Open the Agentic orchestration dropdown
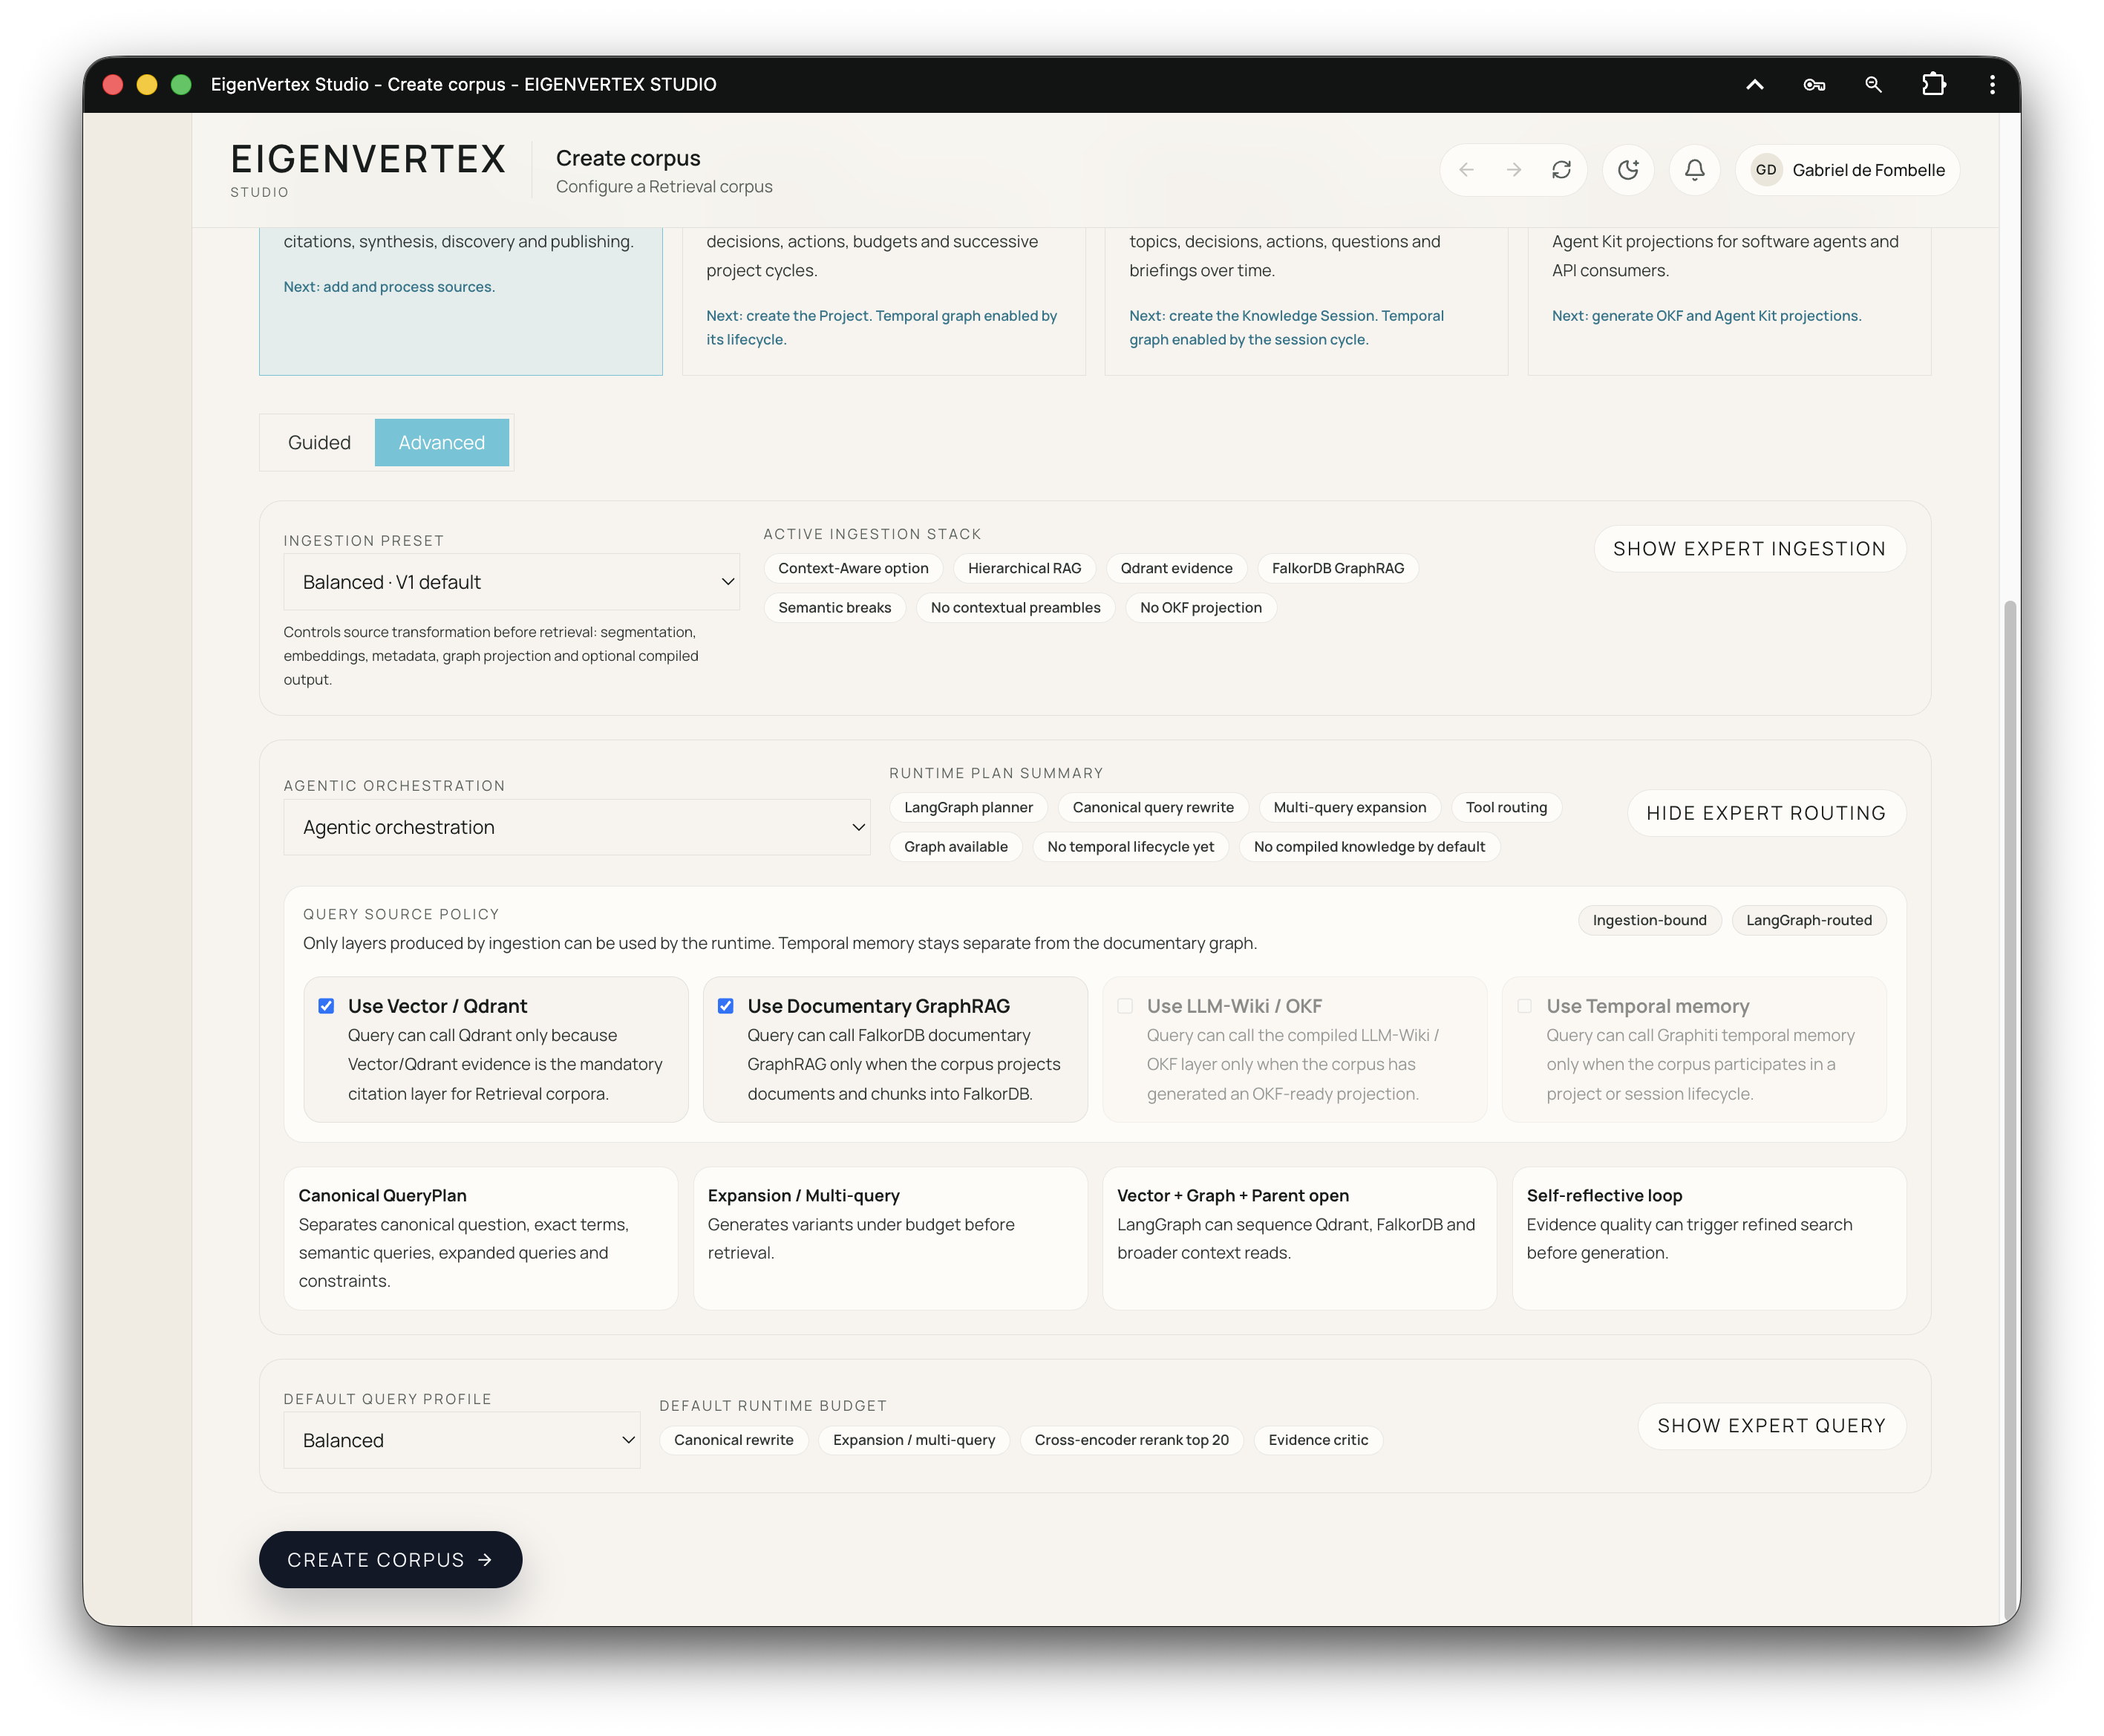This screenshot has width=2104, height=1736. (577, 827)
